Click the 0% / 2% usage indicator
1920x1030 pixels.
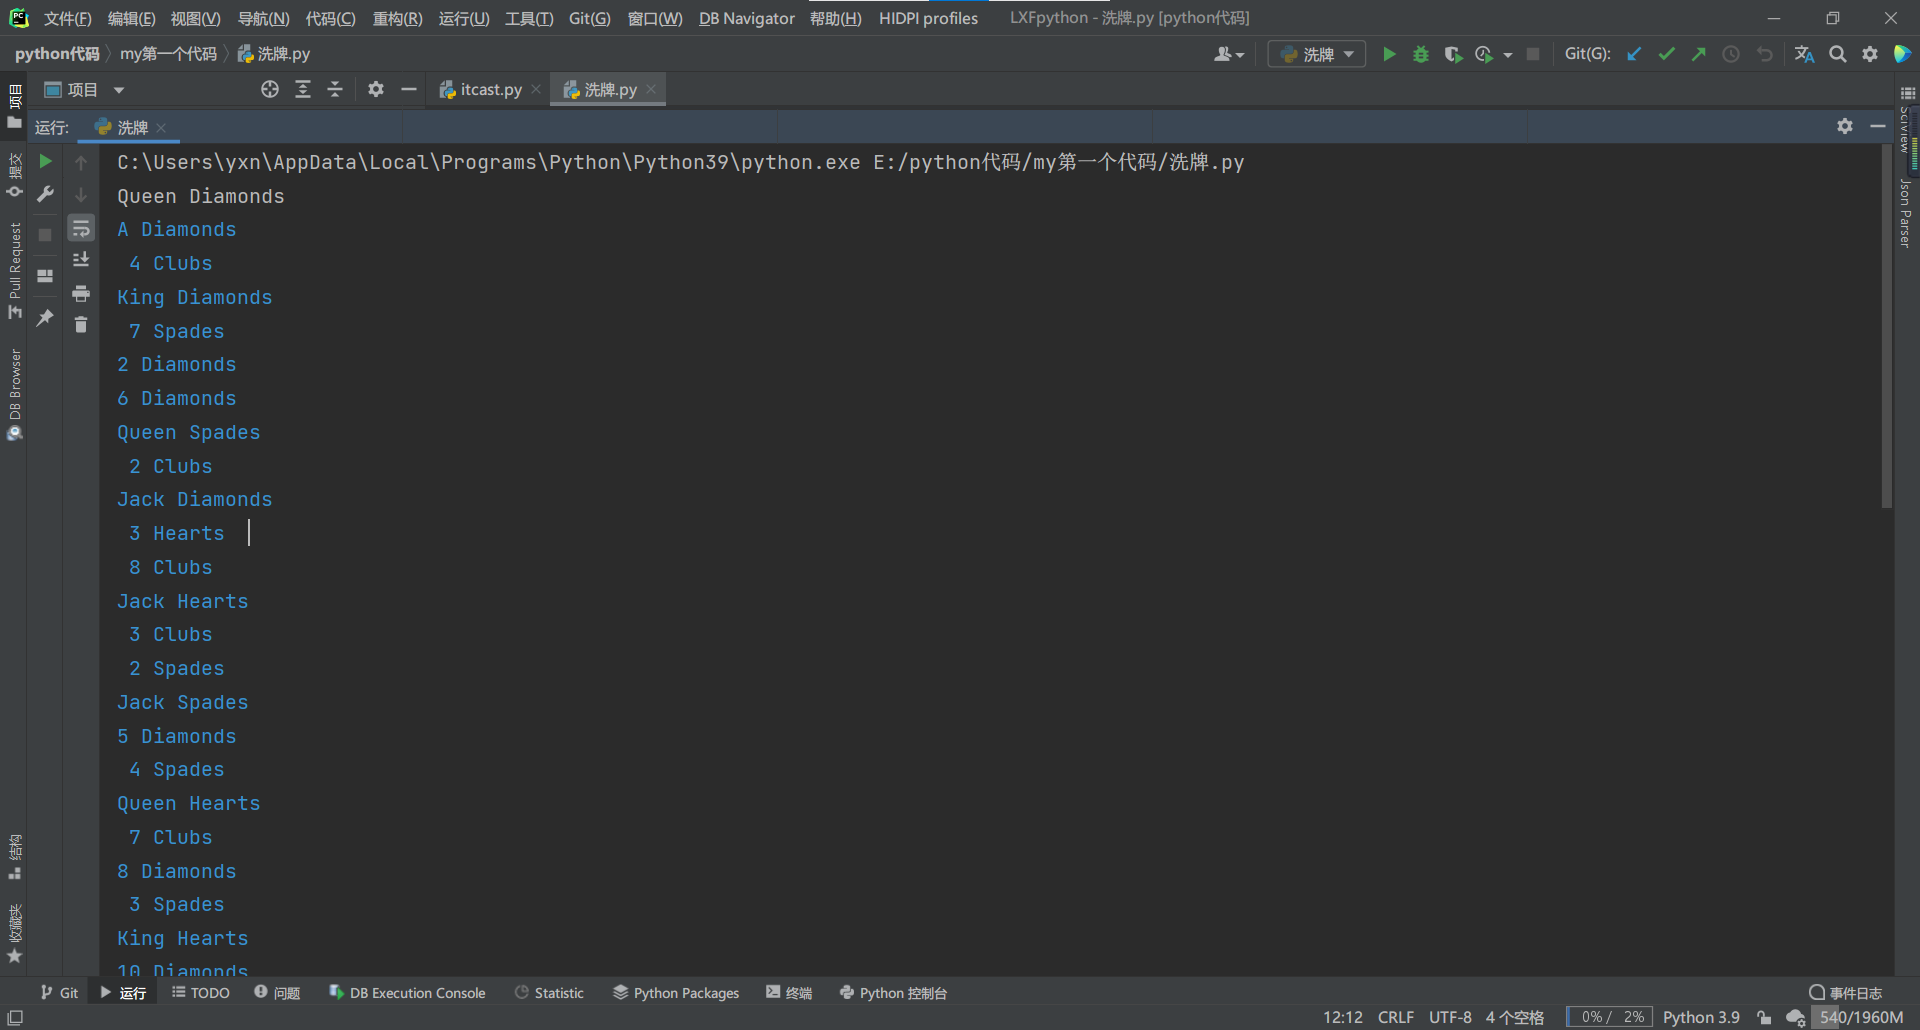click(1610, 1017)
